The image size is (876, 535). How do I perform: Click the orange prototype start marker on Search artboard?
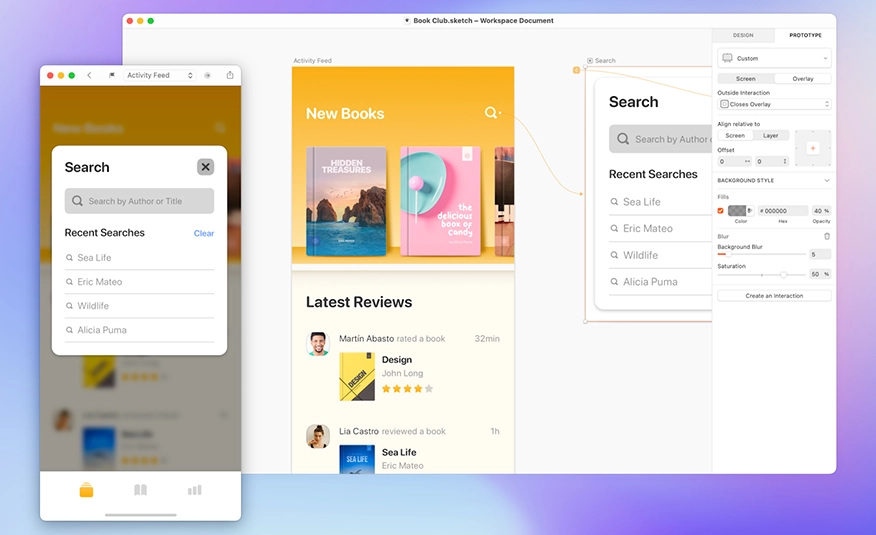[x=576, y=70]
